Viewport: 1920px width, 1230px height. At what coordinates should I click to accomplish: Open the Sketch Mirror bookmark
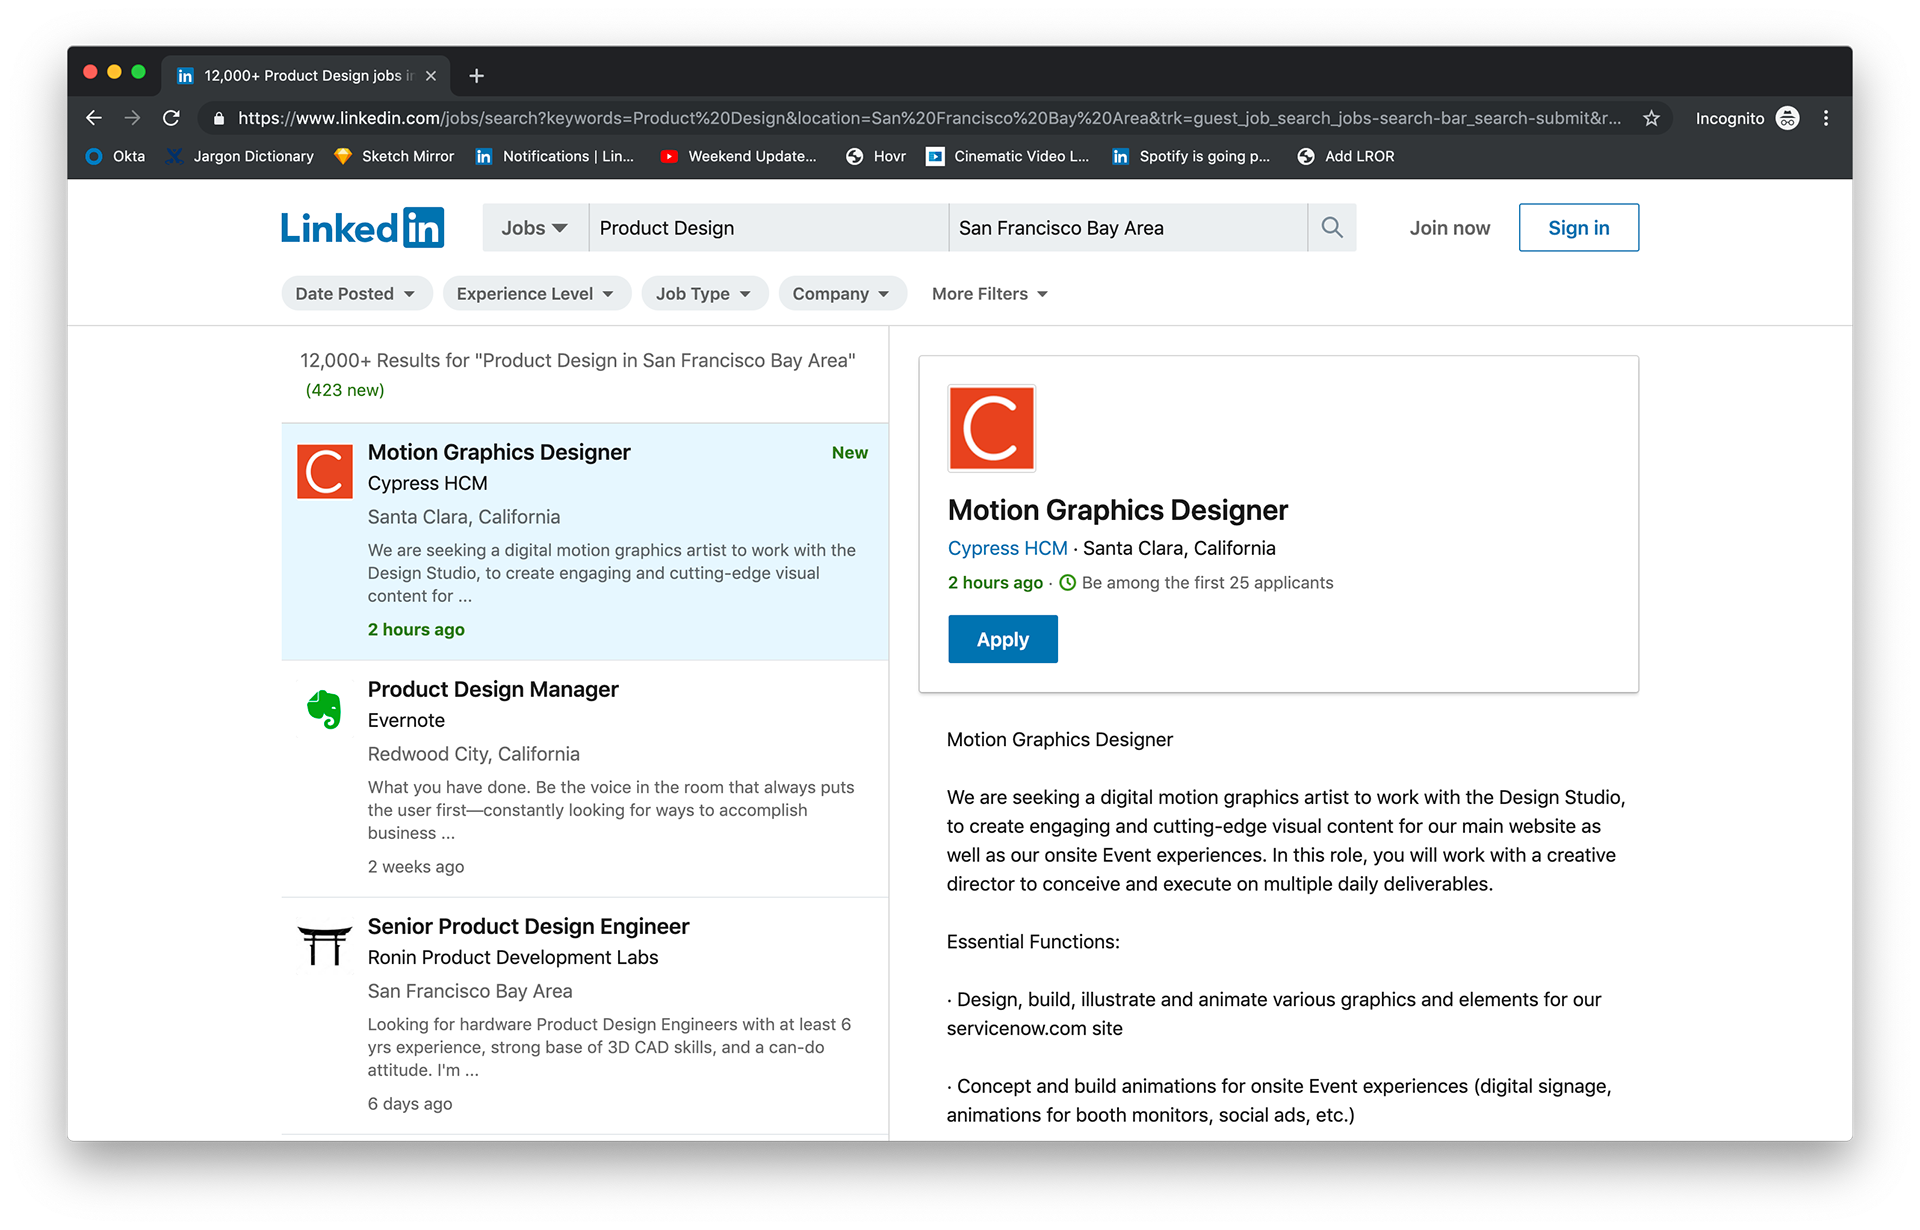pyautogui.click(x=394, y=156)
